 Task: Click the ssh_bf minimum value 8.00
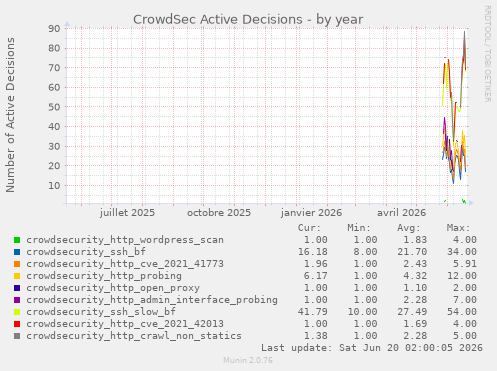tap(365, 252)
